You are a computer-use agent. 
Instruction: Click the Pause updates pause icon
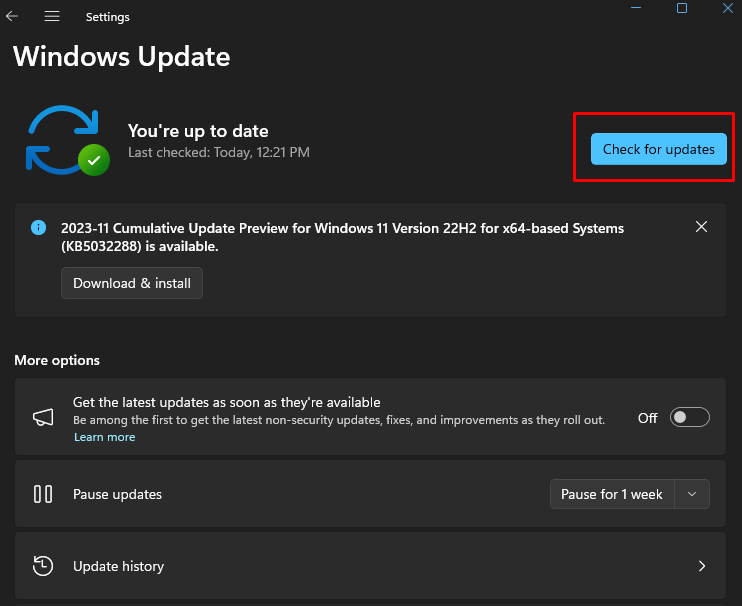(x=42, y=494)
